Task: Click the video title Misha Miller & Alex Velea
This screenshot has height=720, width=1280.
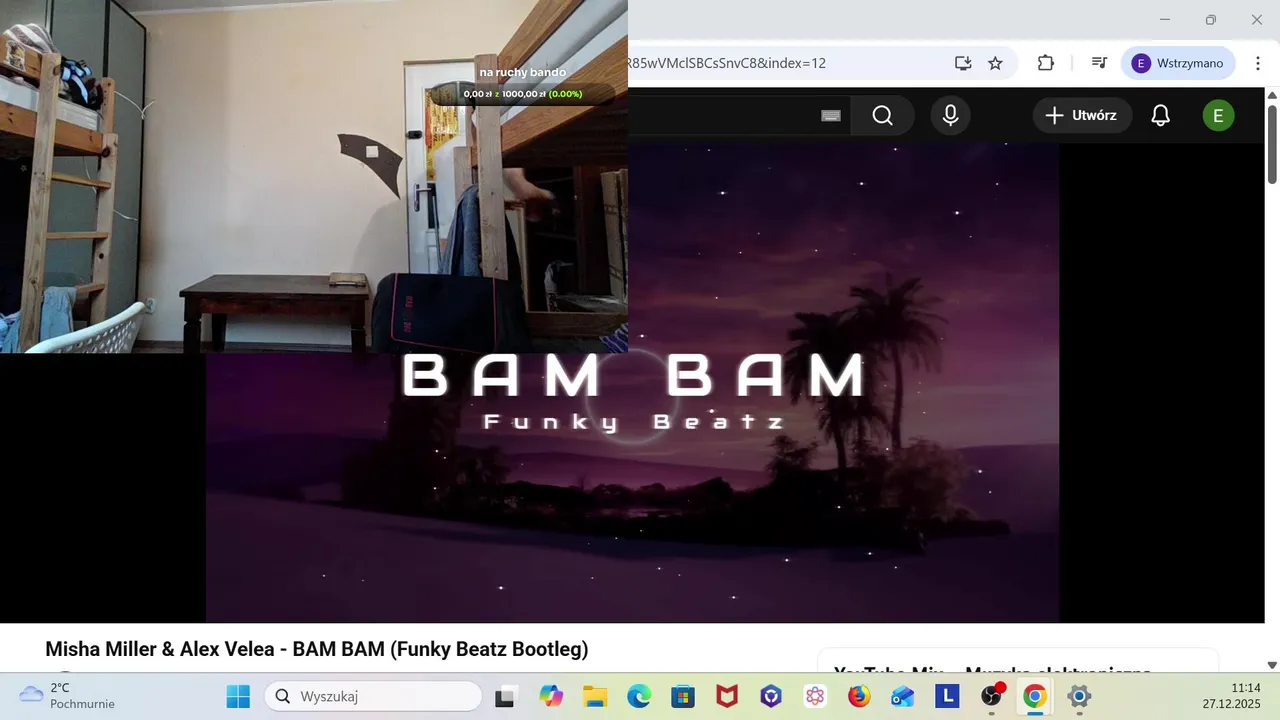Action: tap(317, 649)
